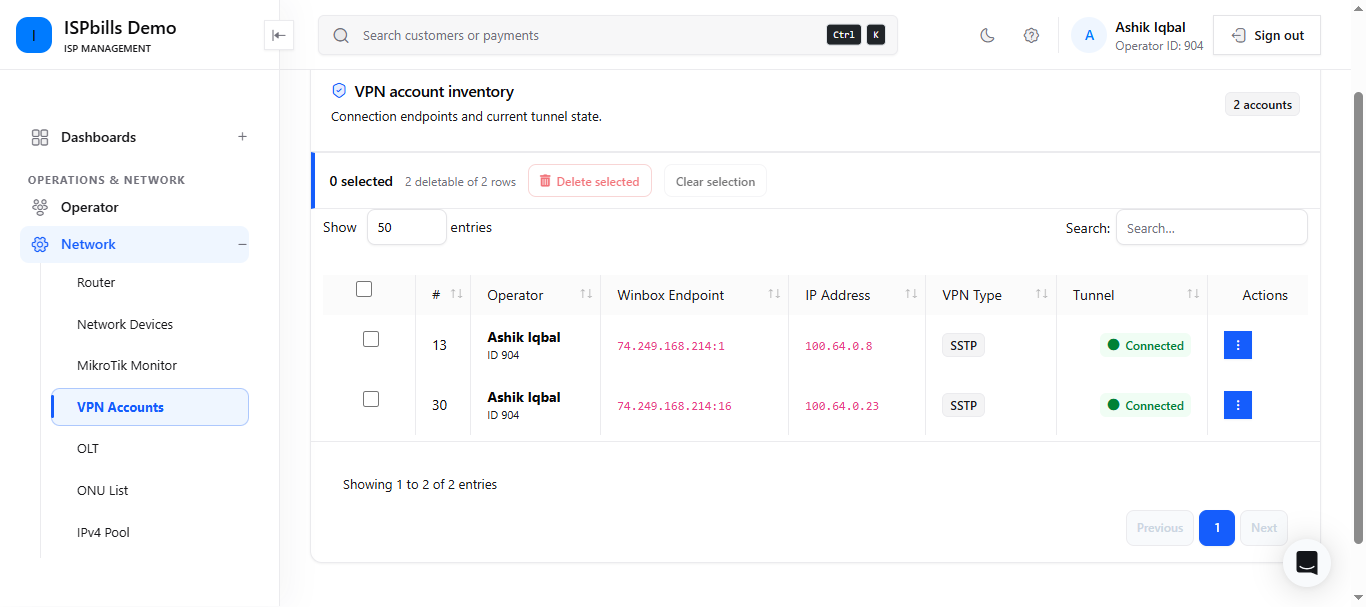Click Delete selected button
The image size is (1366, 607).
click(x=590, y=181)
